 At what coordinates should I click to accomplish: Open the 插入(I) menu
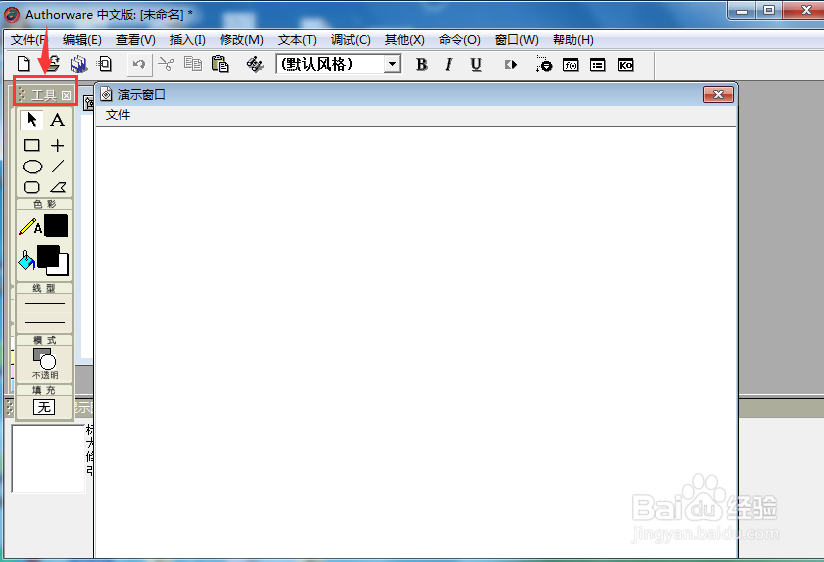tap(188, 40)
